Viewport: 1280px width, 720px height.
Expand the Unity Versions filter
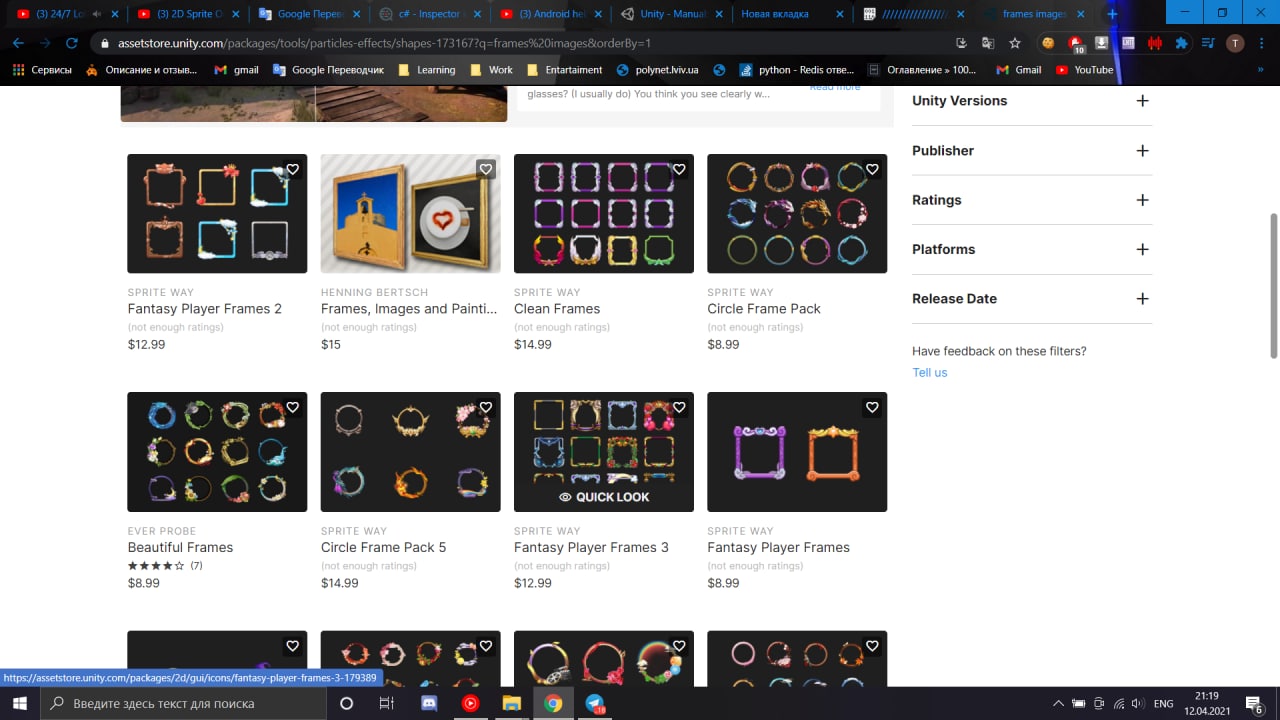point(1142,101)
